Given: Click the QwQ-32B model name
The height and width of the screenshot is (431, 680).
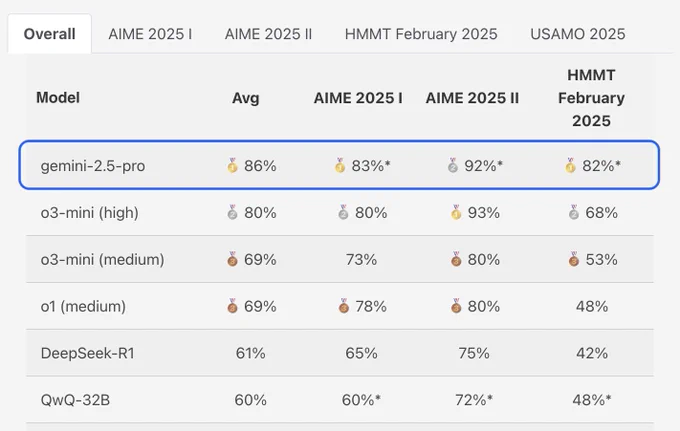Looking at the screenshot, I should pyautogui.click(x=75, y=399).
